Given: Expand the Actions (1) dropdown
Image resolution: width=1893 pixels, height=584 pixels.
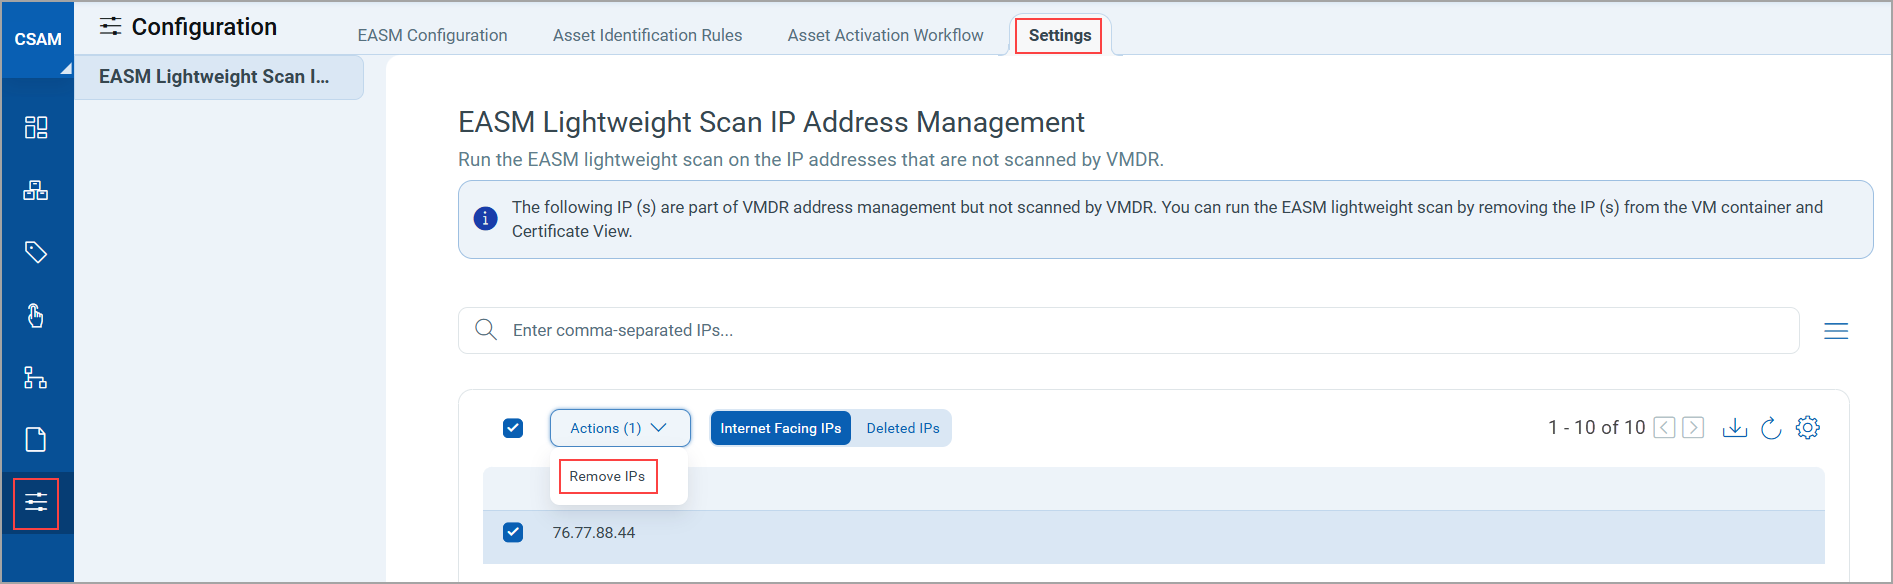Looking at the screenshot, I should point(620,428).
